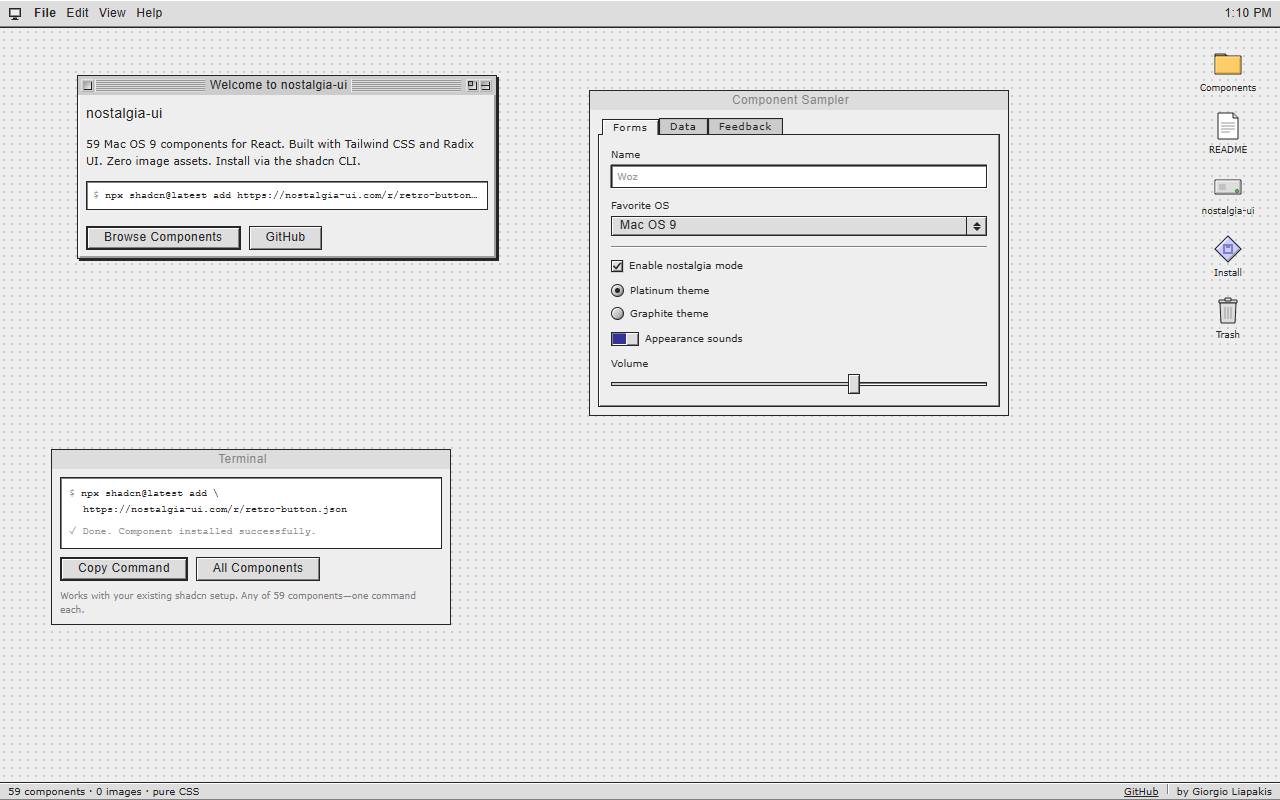Open the README document icon
The height and width of the screenshot is (800, 1280).
pyautogui.click(x=1227, y=133)
